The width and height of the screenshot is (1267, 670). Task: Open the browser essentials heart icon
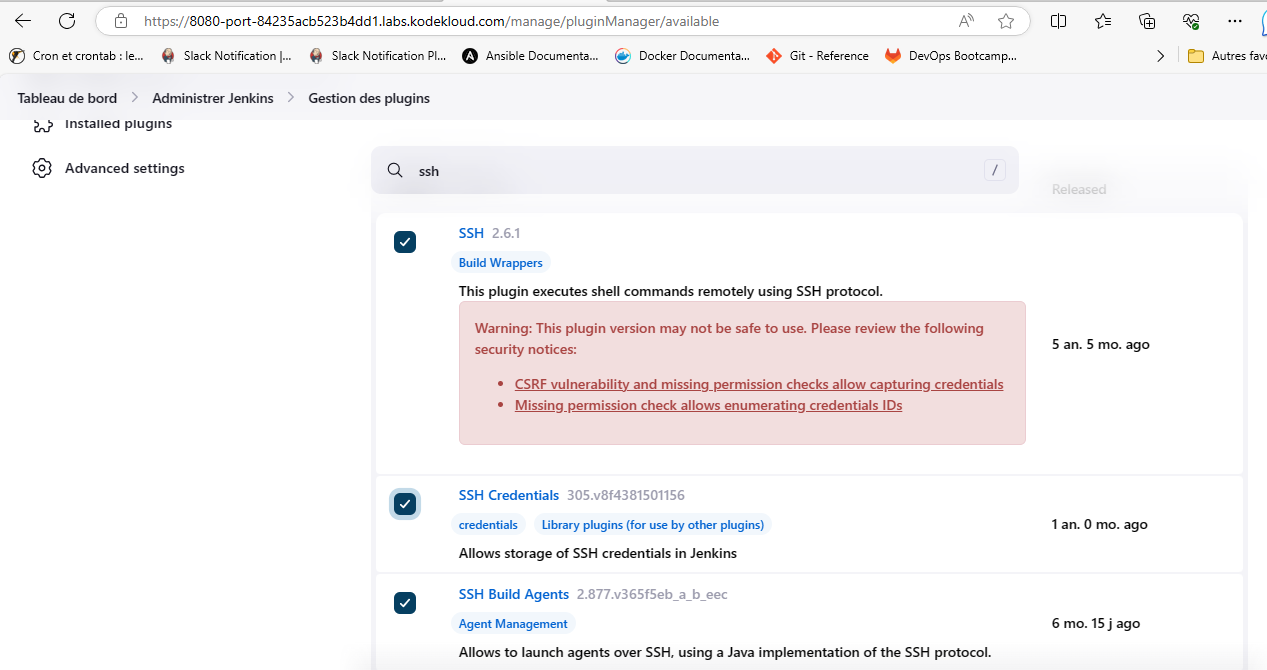(x=1191, y=21)
